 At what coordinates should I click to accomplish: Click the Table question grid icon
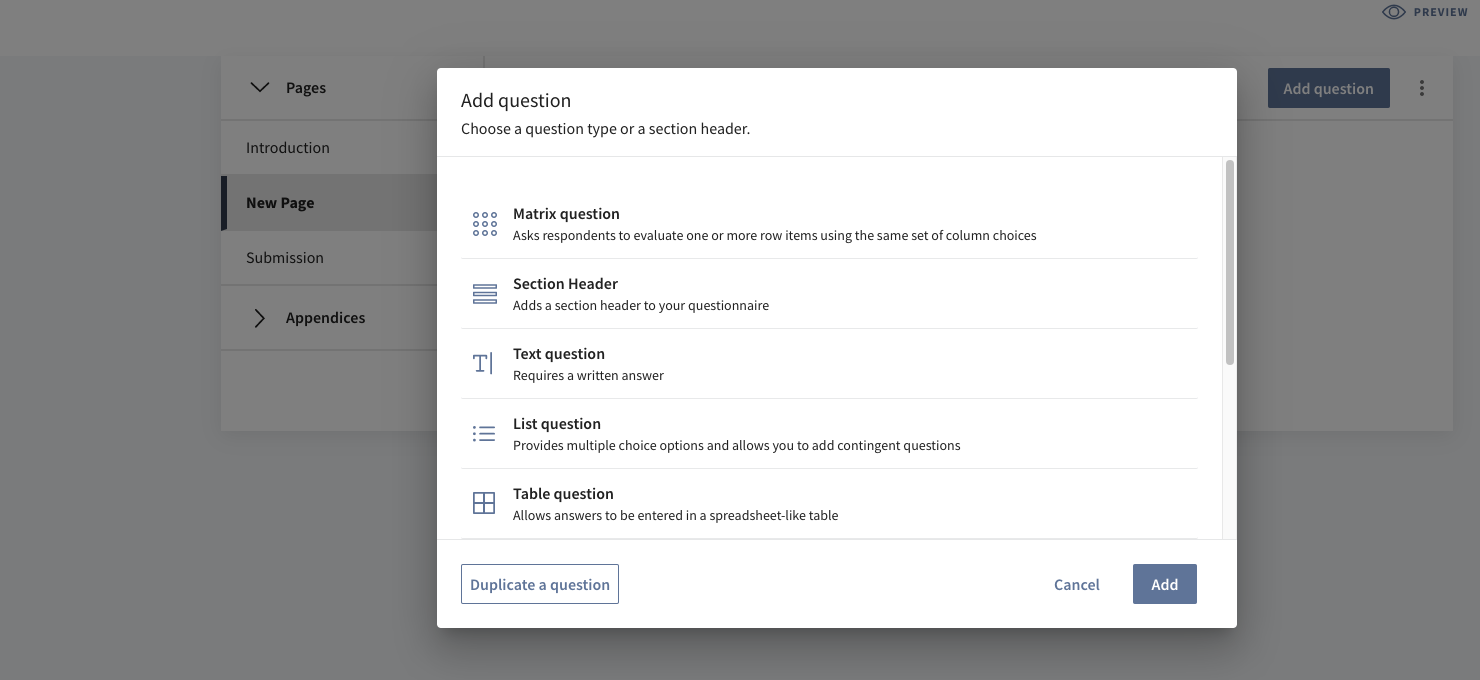pos(484,504)
